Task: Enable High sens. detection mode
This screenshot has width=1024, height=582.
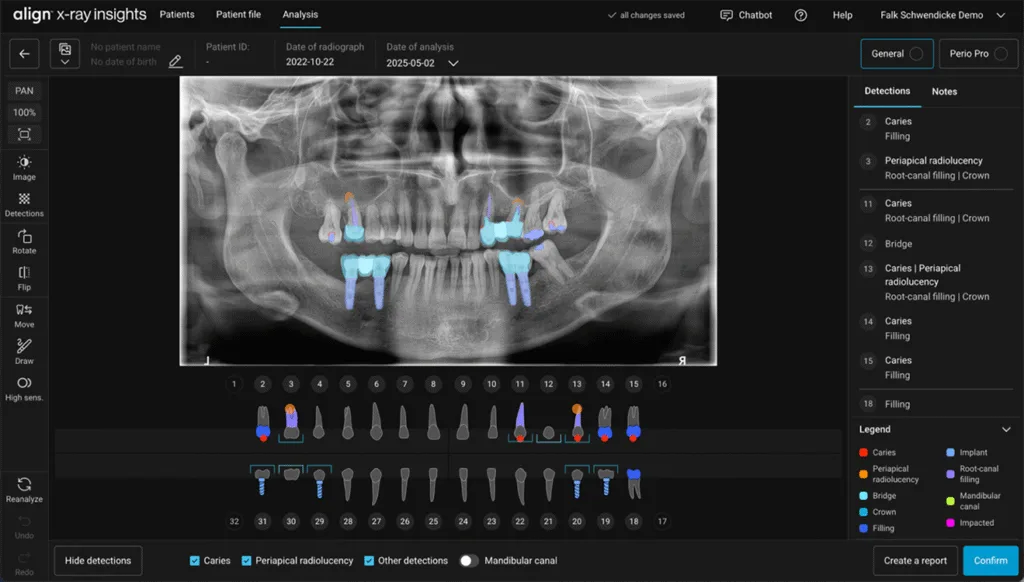Action: 23,391
